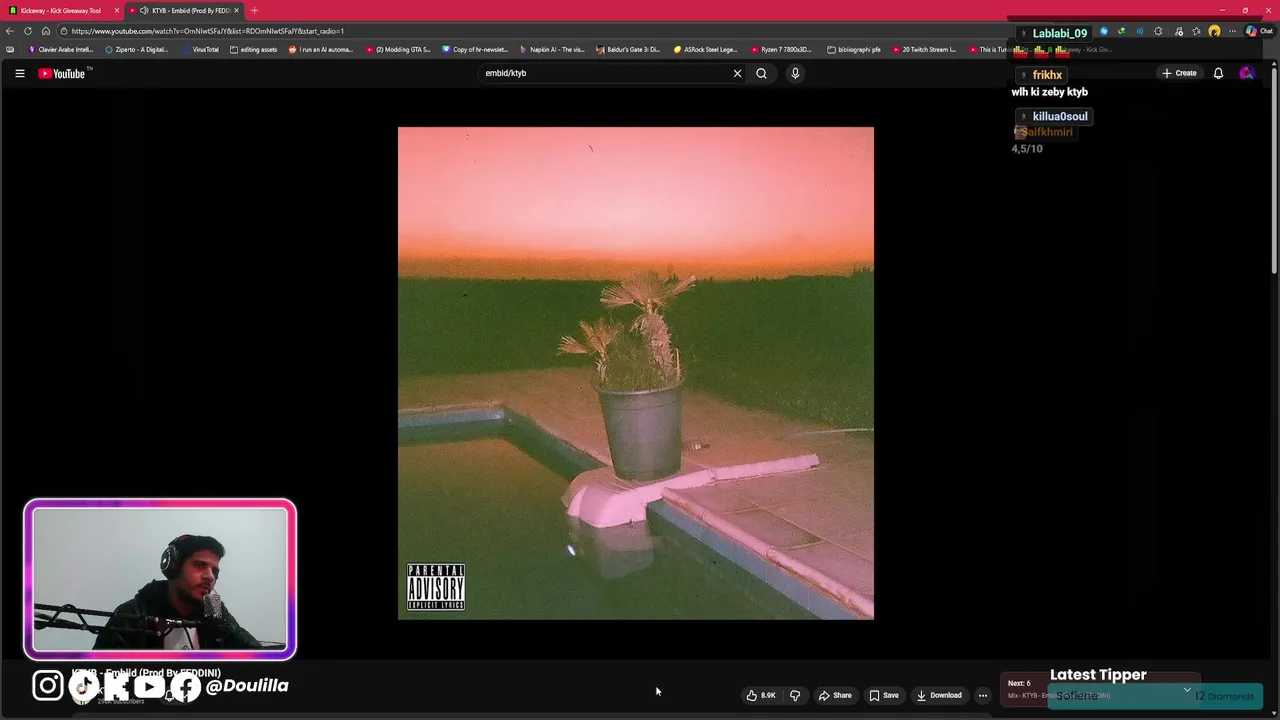
Task: Close the Kickaway browser tab
Action: [x=117, y=10]
